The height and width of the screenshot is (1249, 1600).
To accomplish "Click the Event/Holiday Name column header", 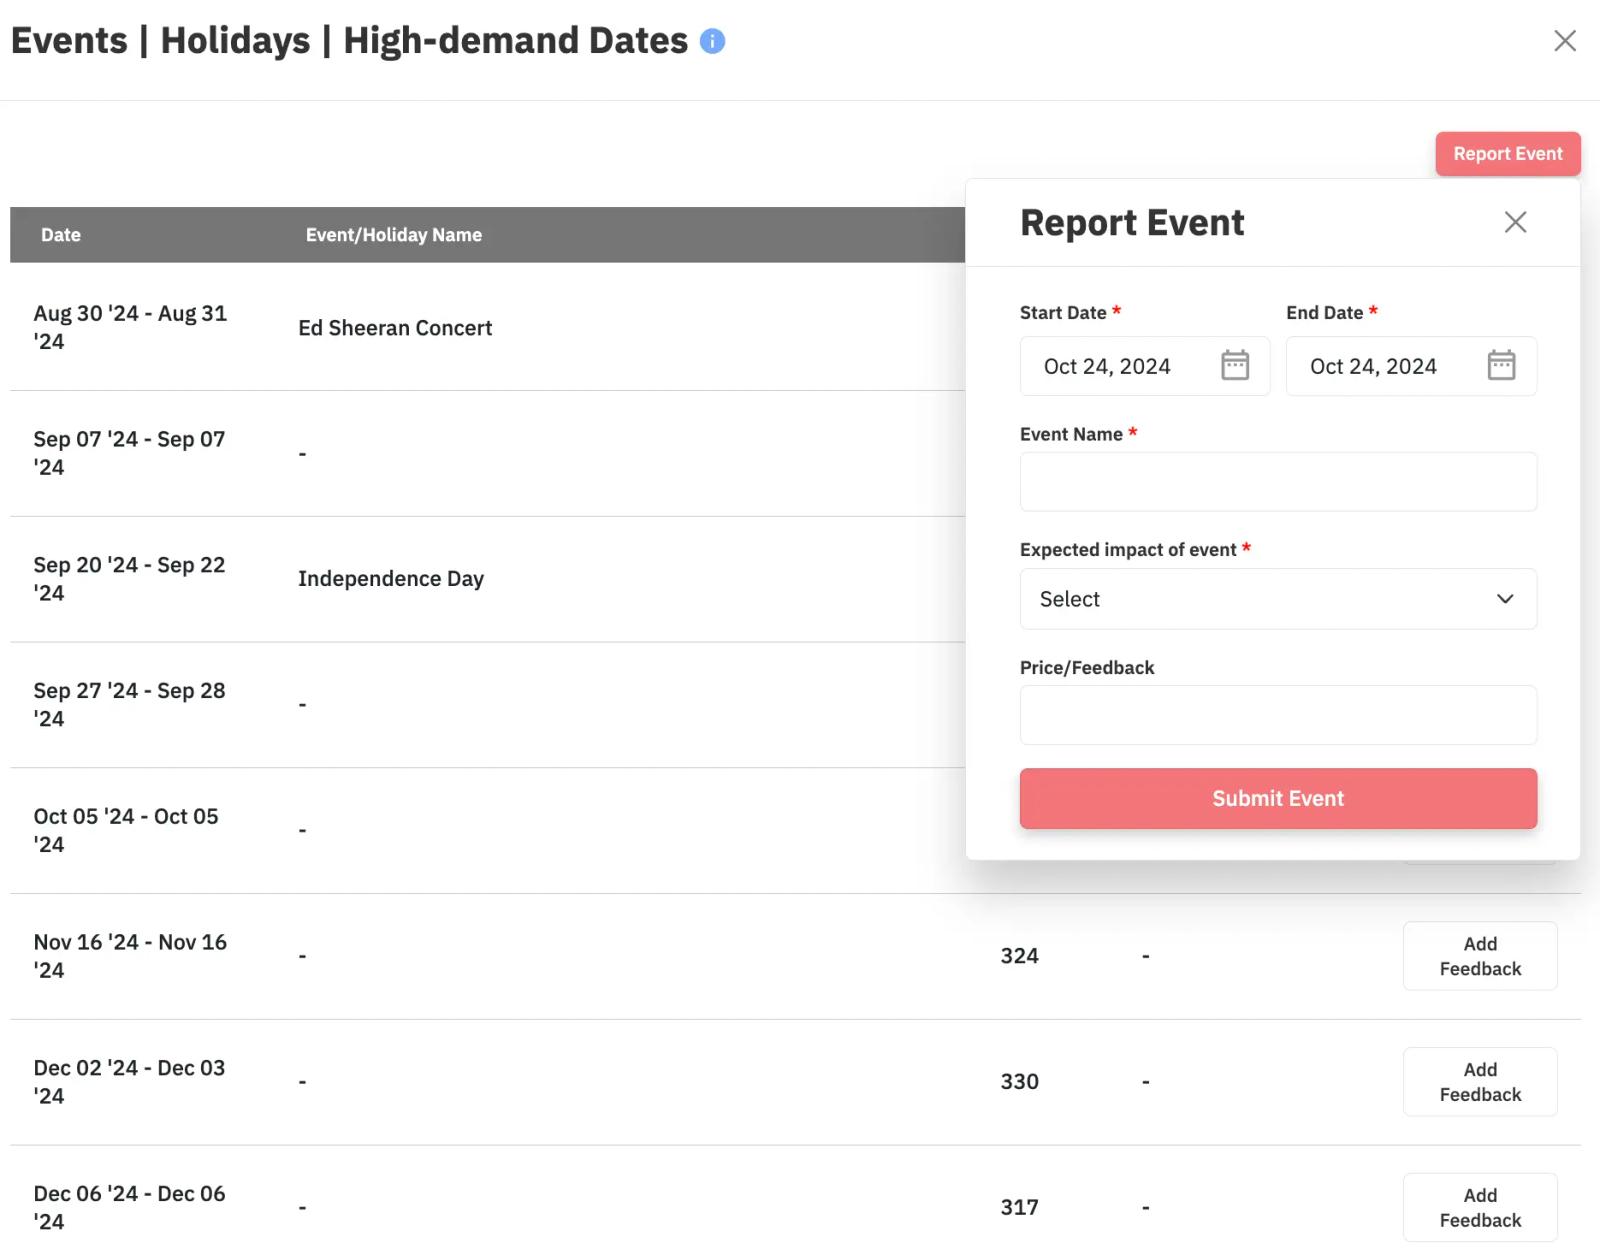I will 394,235.
